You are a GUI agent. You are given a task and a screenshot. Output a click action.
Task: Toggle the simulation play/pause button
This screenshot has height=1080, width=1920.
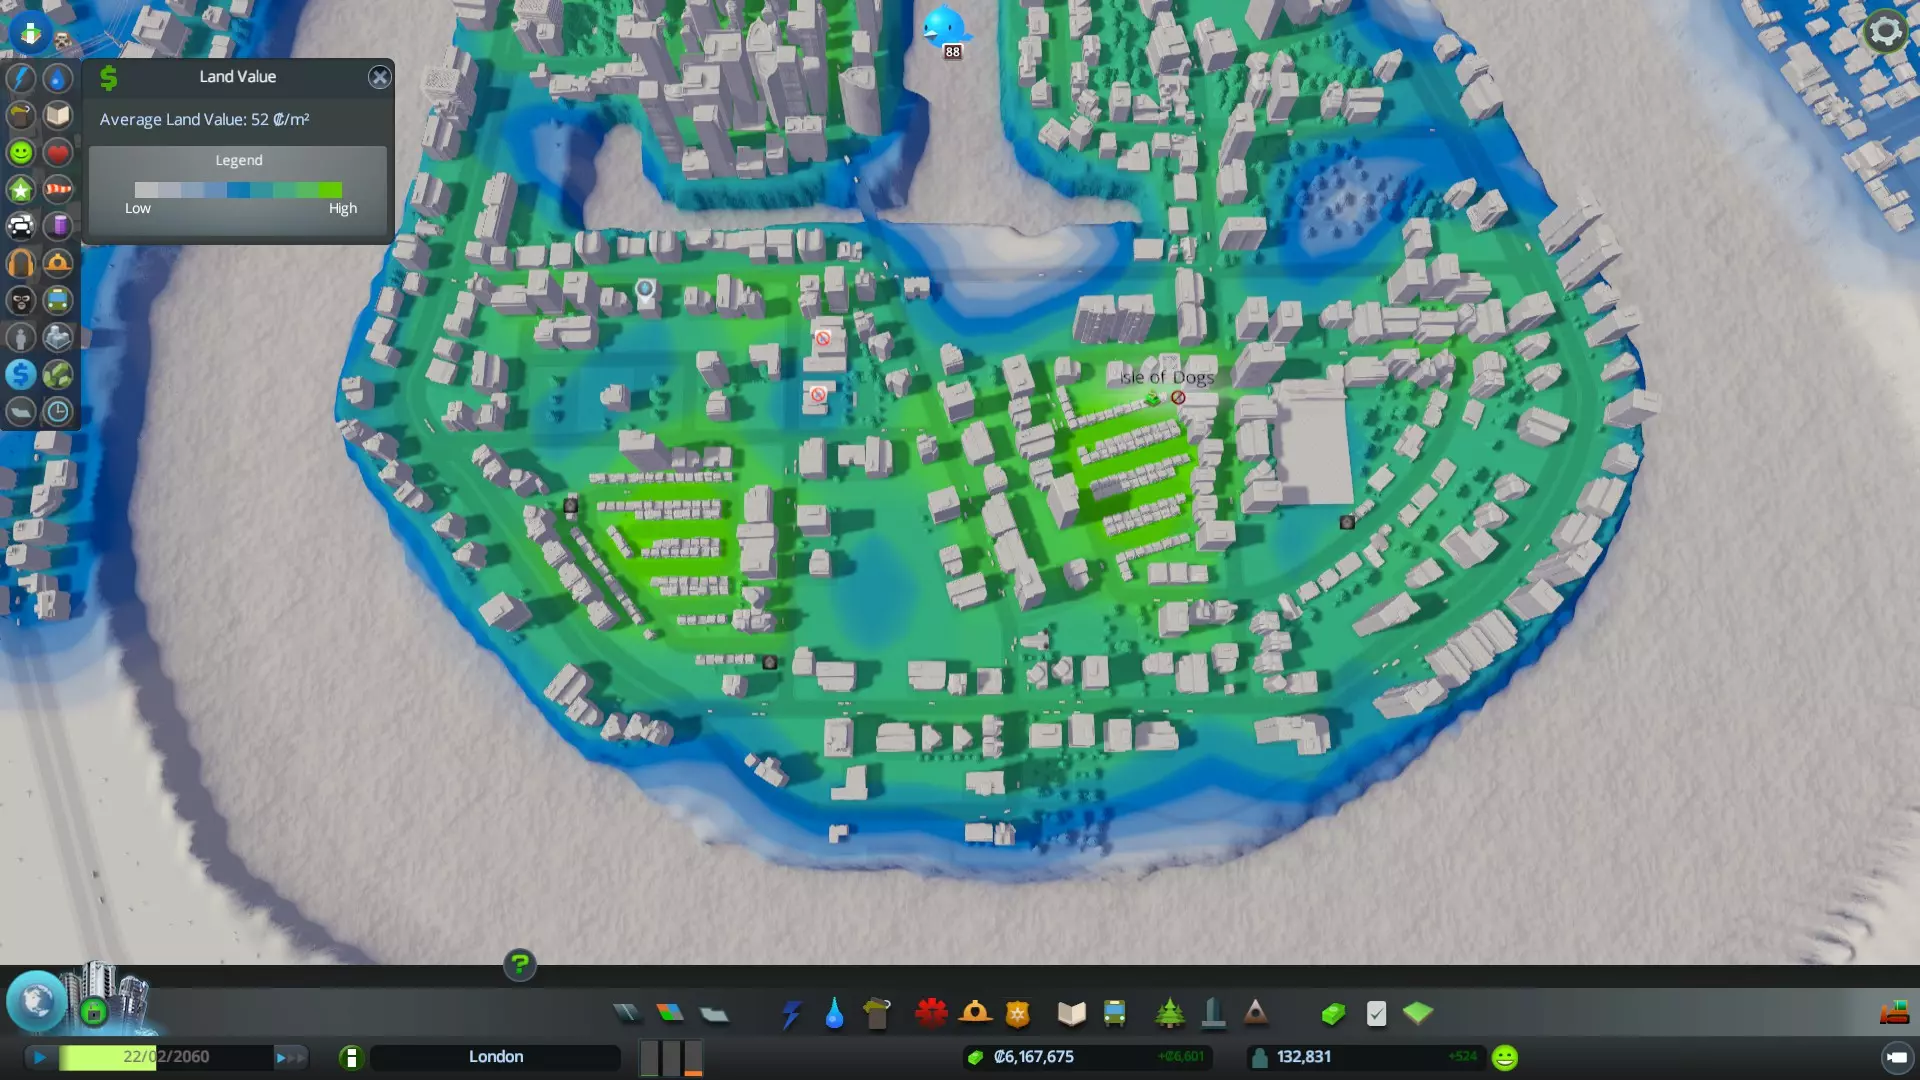click(x=39, y=1057)
